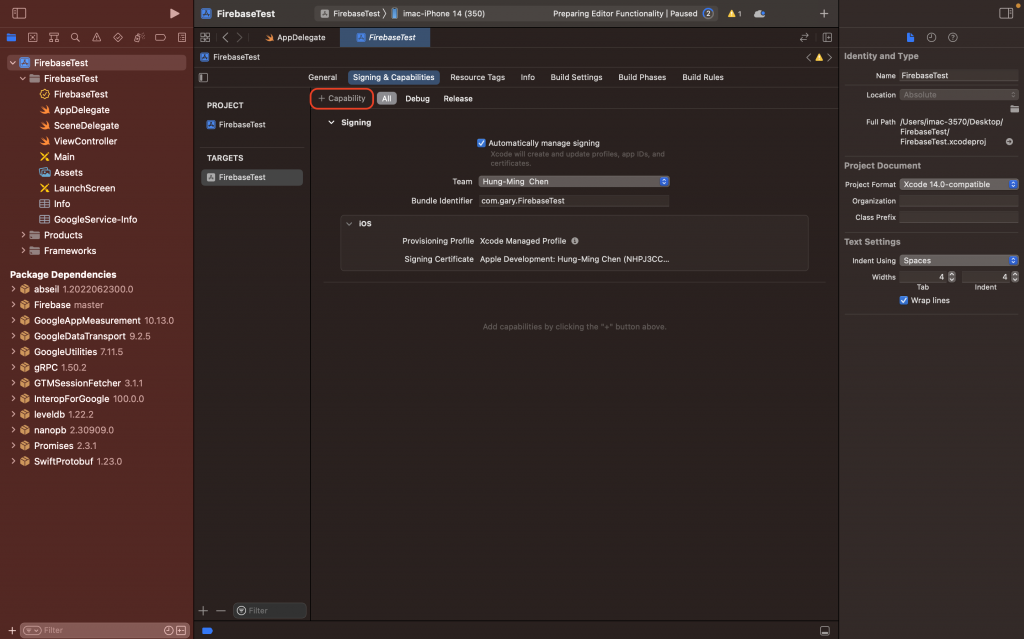The height and width of the screenshot is (639, 1024).
Task: Add a target with the plus button
Action: (203, 611)
